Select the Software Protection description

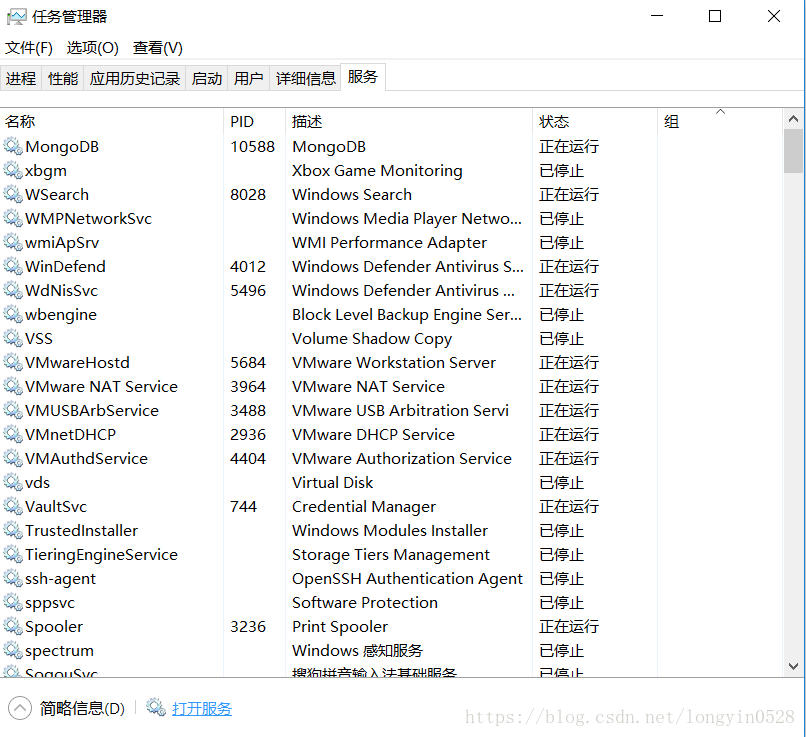[x=365, y=602]
